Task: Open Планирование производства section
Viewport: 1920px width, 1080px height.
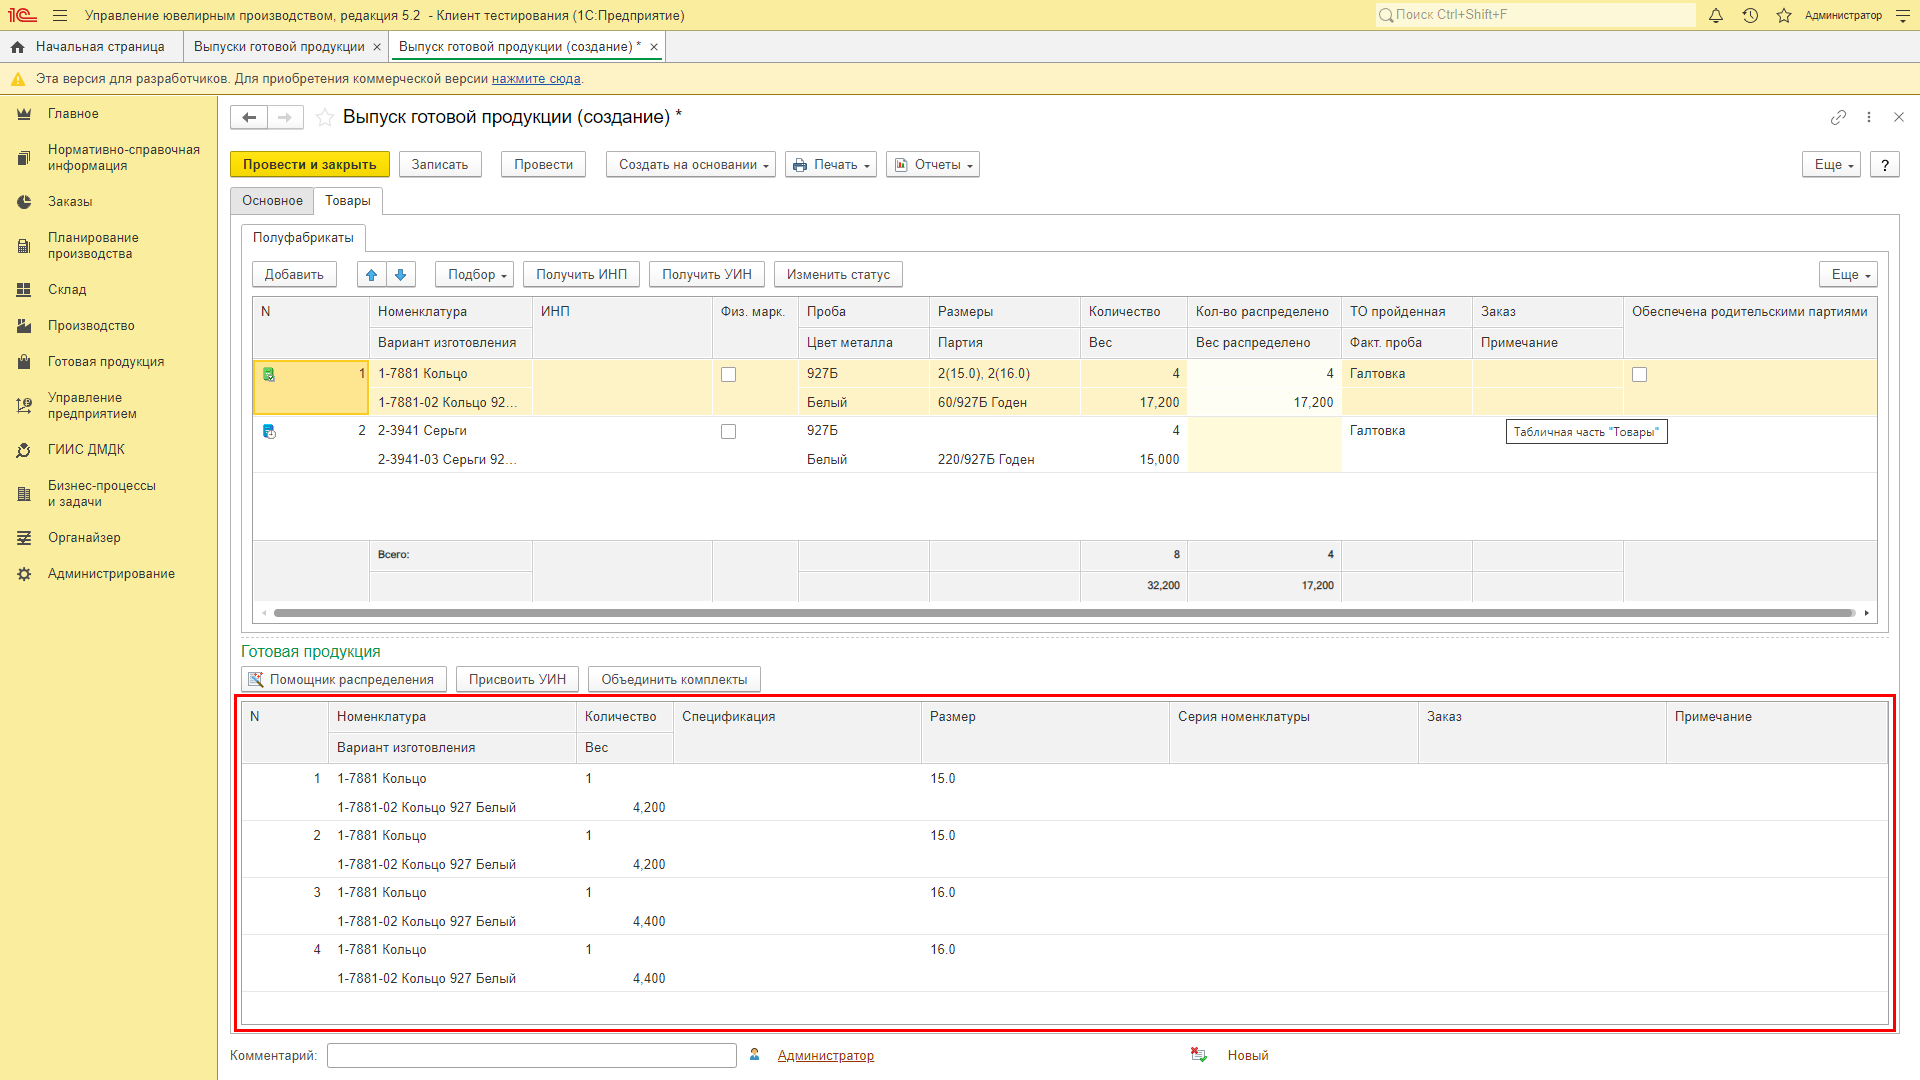Action: [93, 246]
